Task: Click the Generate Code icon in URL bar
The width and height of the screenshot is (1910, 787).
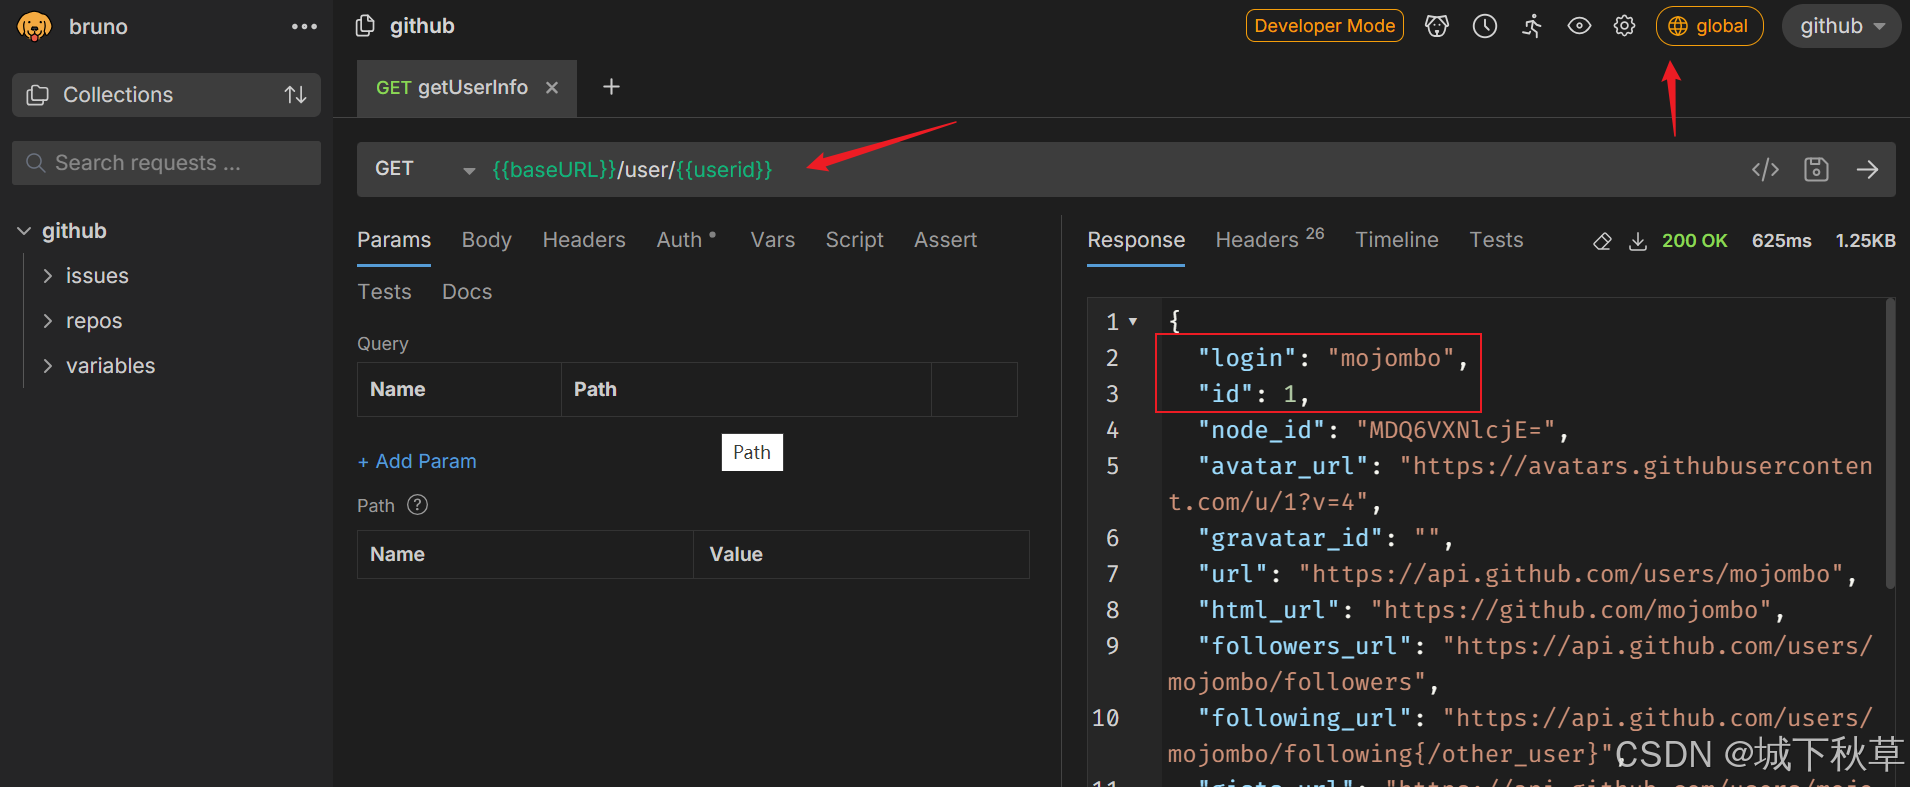Action: point(1765,169)
